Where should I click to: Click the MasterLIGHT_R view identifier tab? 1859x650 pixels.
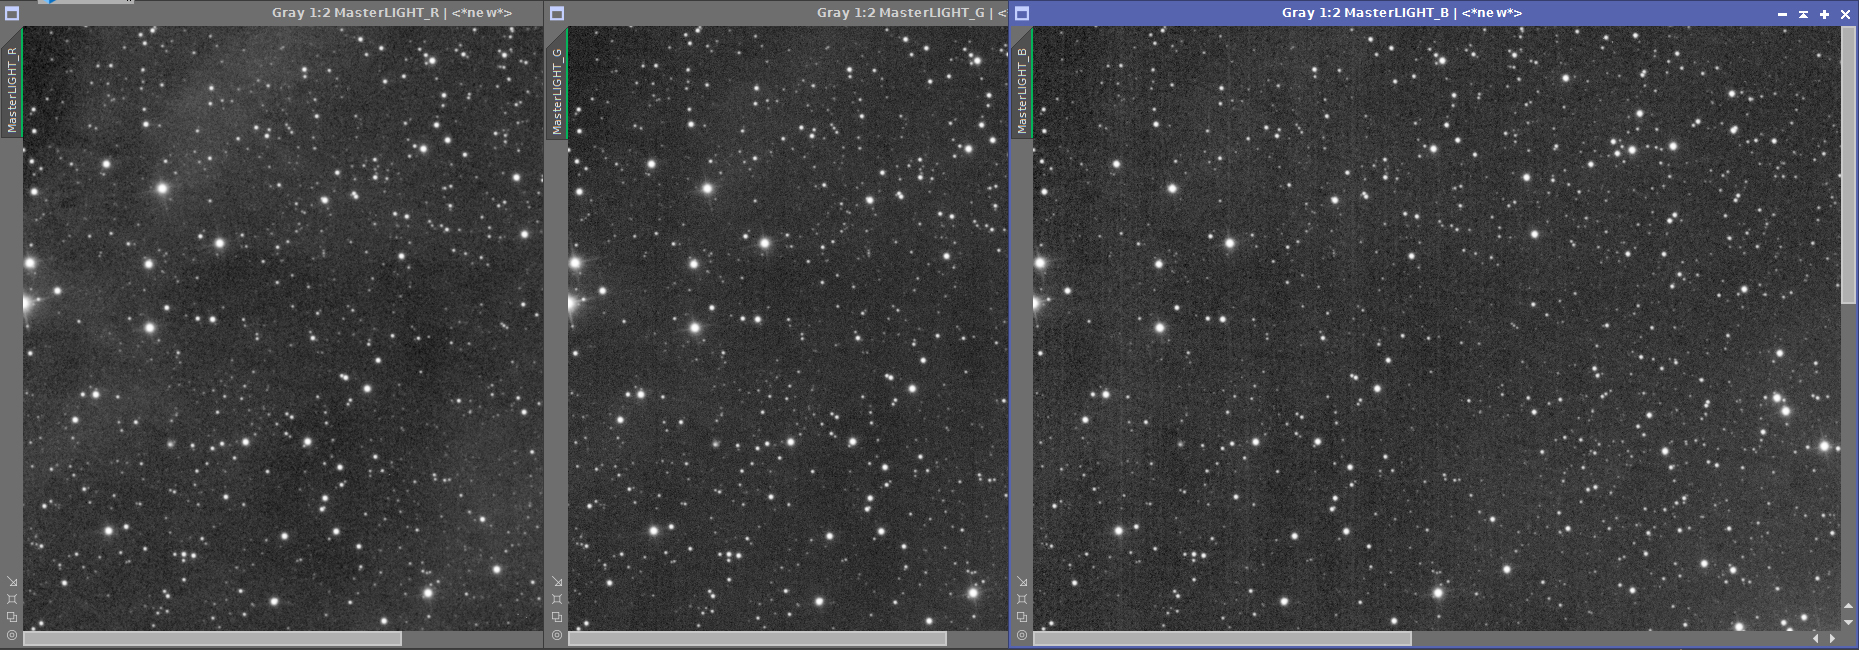tap(12, 88)
